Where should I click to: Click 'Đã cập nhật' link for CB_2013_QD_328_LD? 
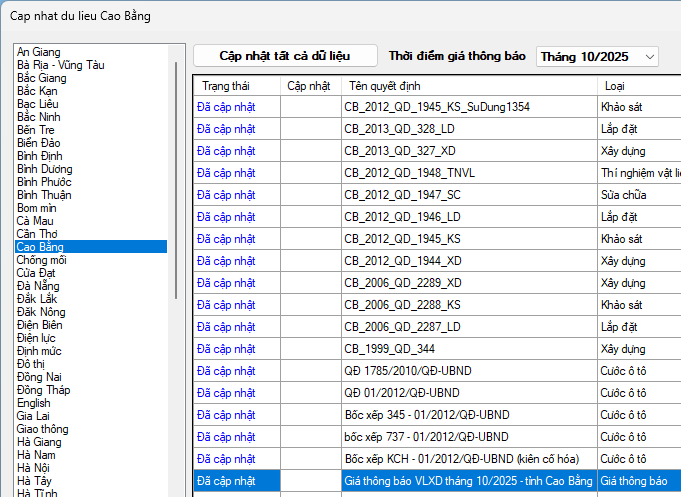tap(227, 129)
